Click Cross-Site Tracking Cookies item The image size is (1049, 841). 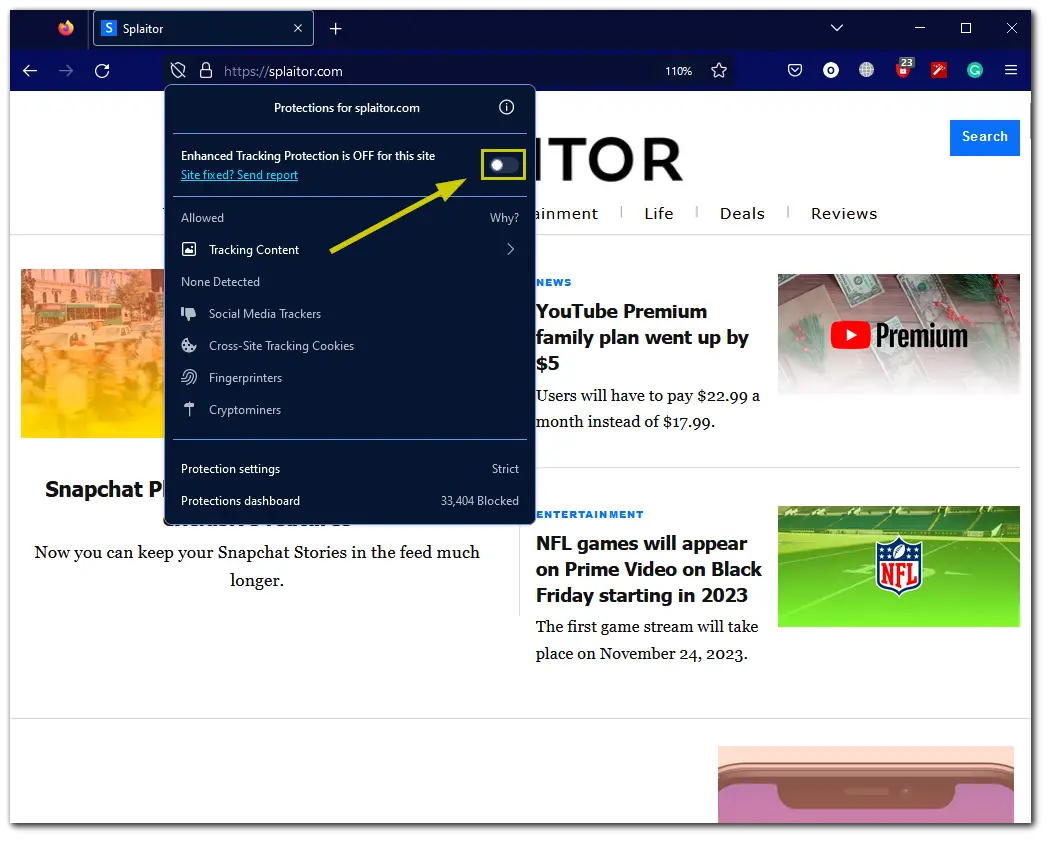(x=281, y=346)
